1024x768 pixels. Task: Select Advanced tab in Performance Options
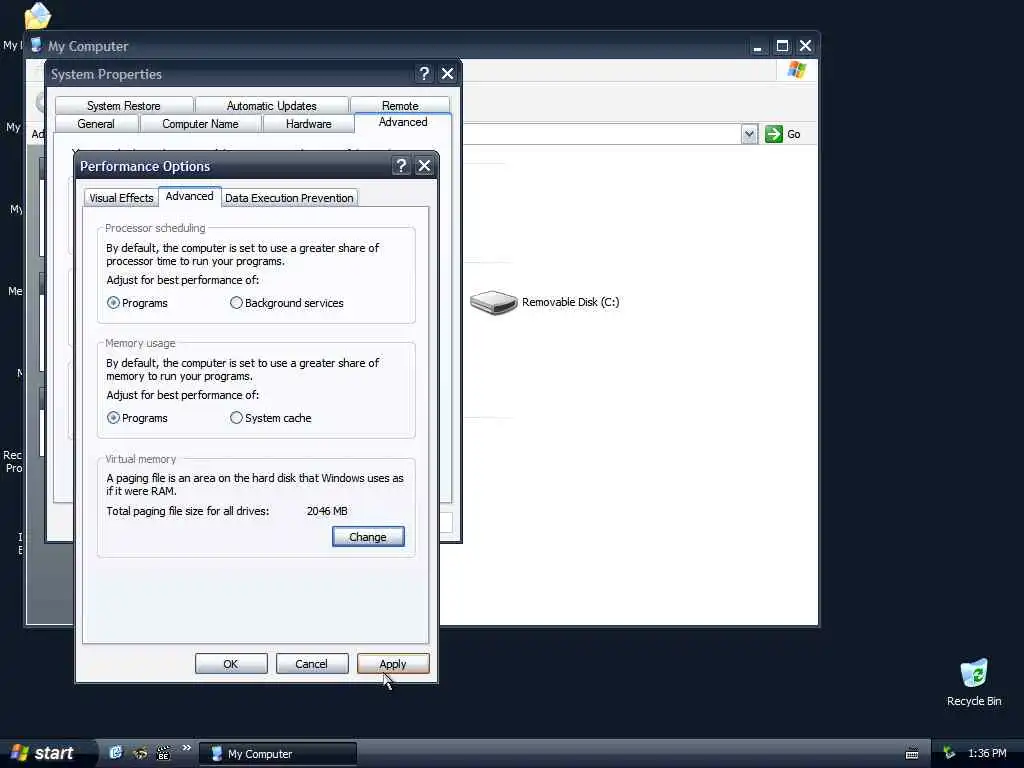189,196
